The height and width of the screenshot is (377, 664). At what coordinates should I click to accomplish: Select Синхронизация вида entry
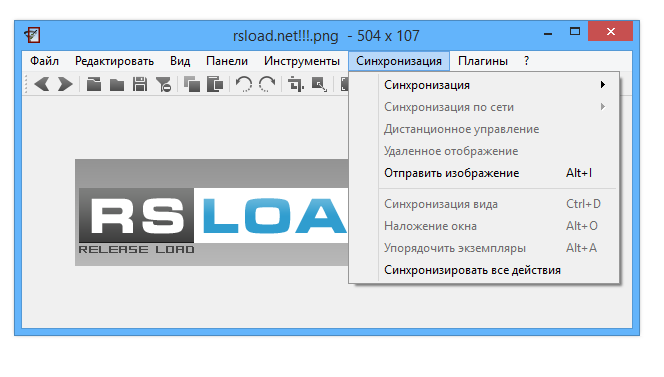pos(484,204)
